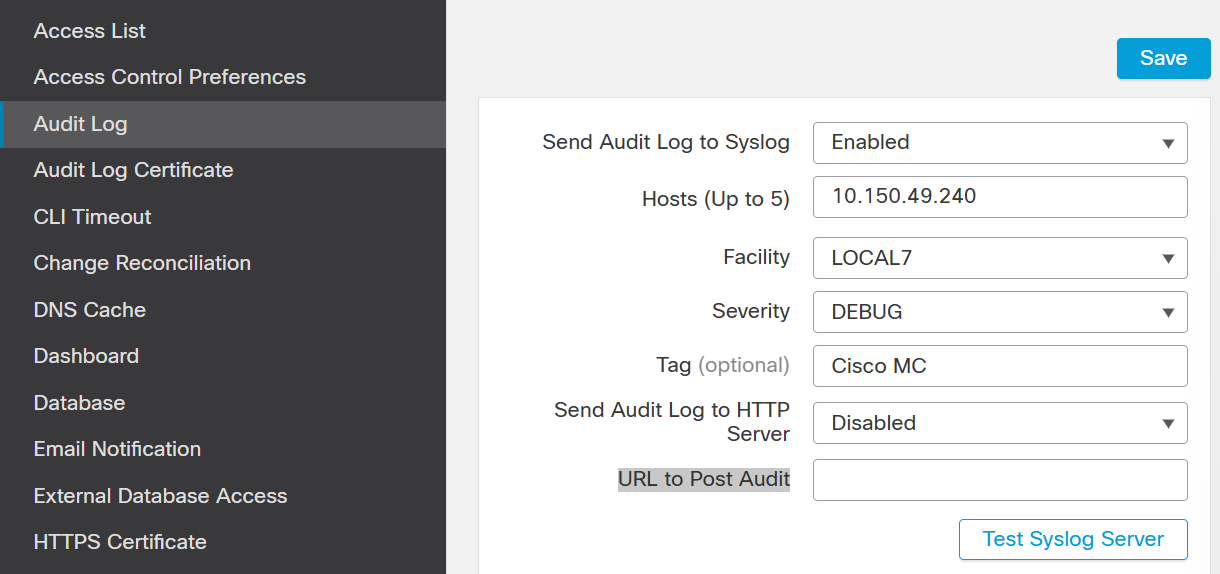Viewport: 1220px width, 574px height.
Task: Select DNS Cache in the sidebar
Action: coord(90,310)
